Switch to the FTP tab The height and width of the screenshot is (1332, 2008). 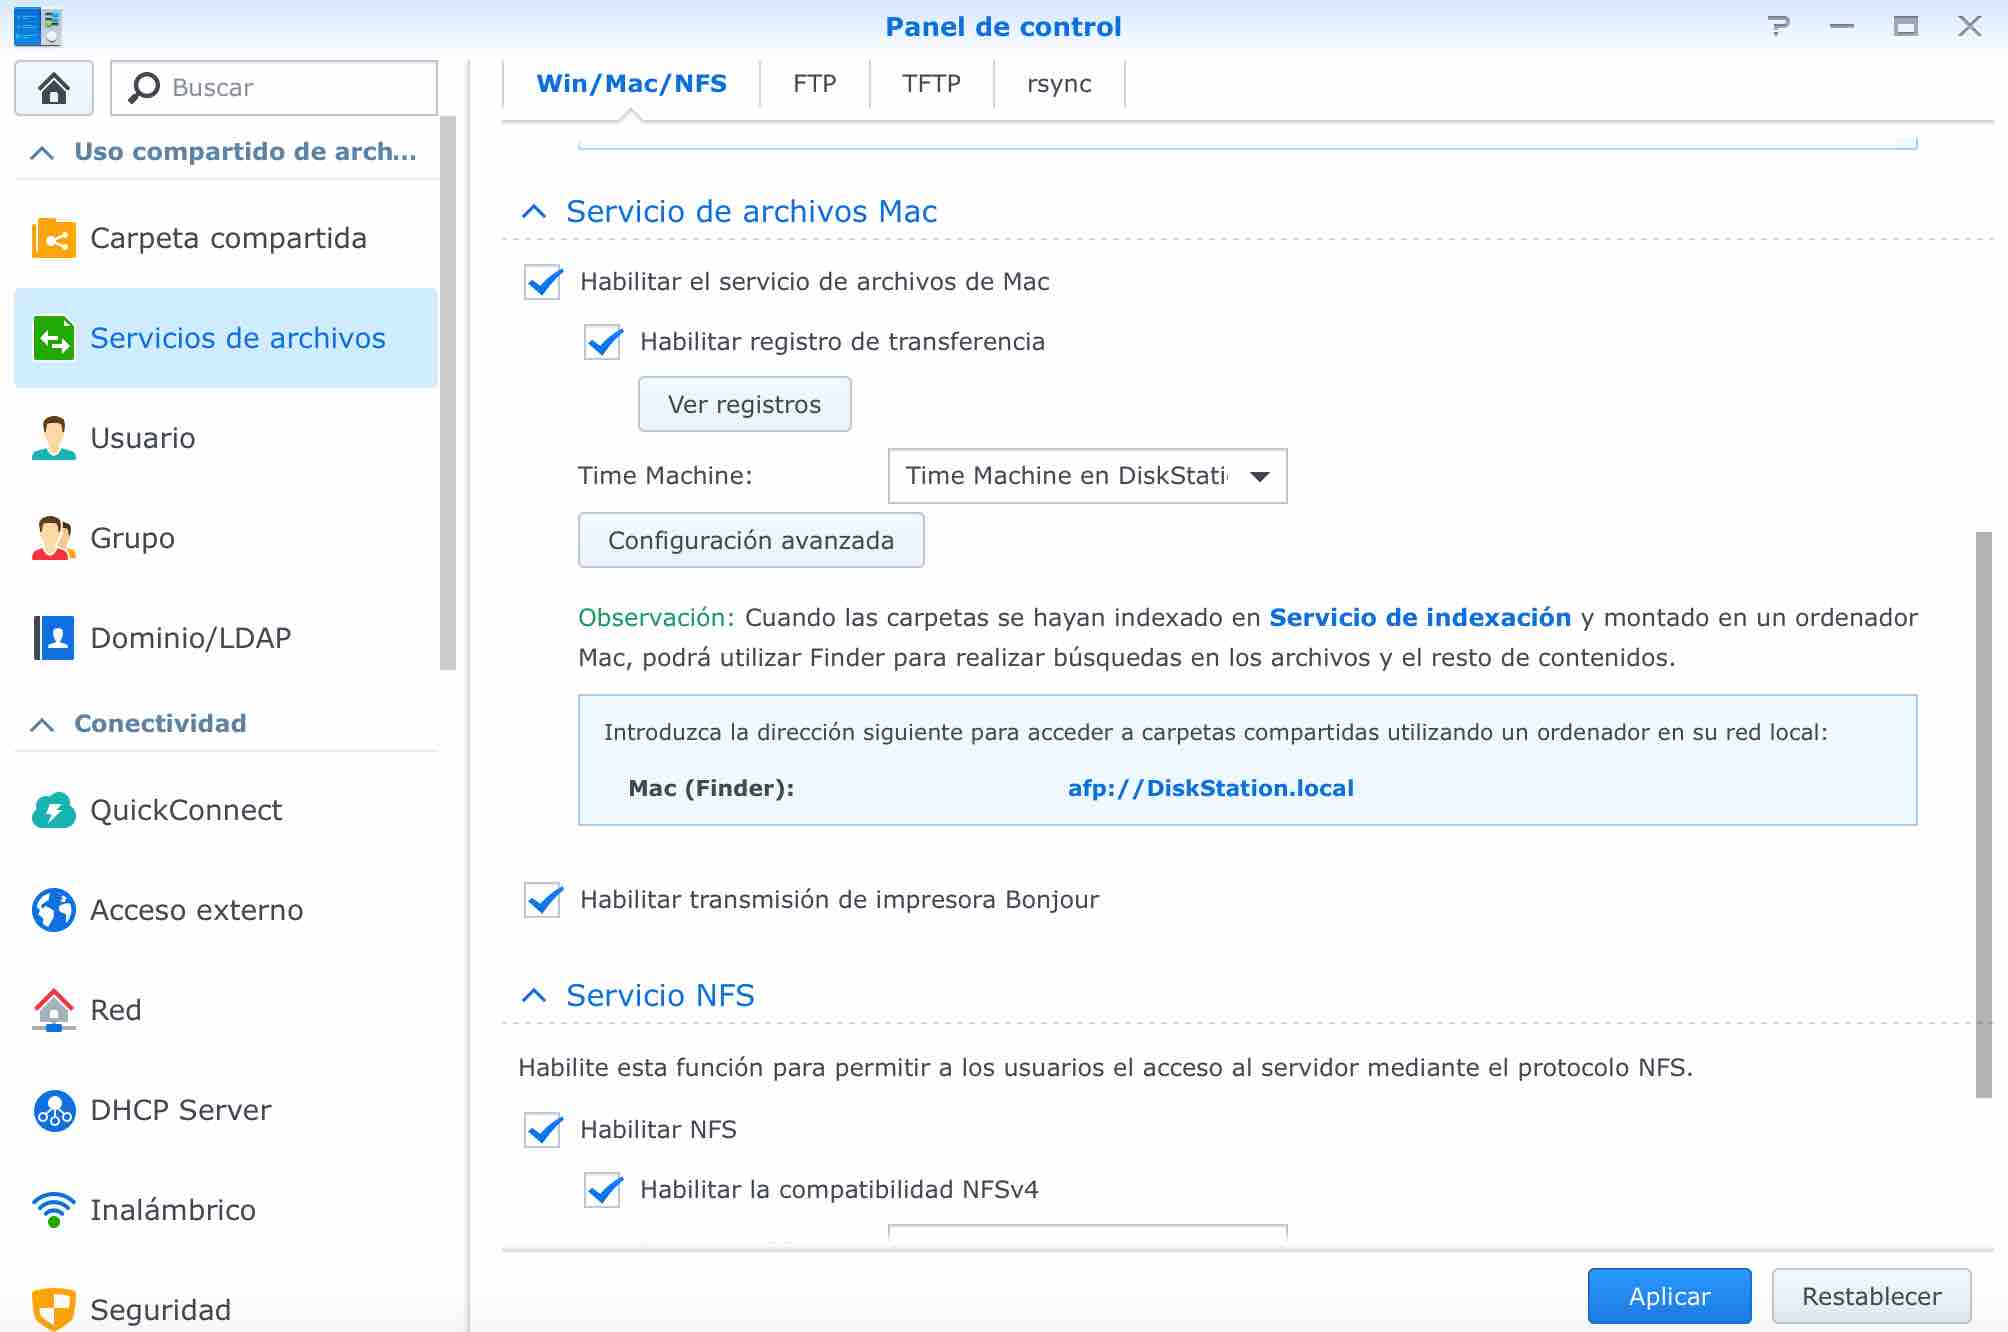[x=814, y=84]
